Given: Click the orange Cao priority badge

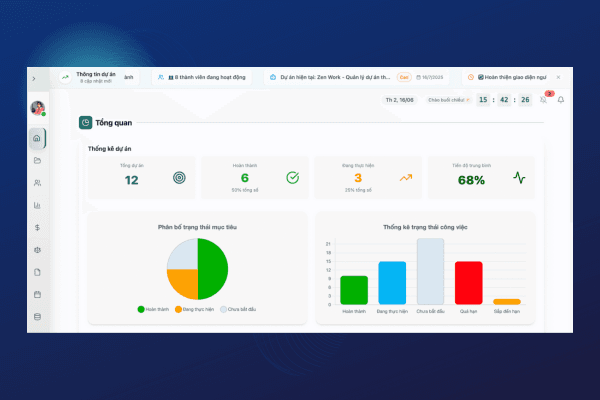Looking at the screenshot, I should point(404,77).
